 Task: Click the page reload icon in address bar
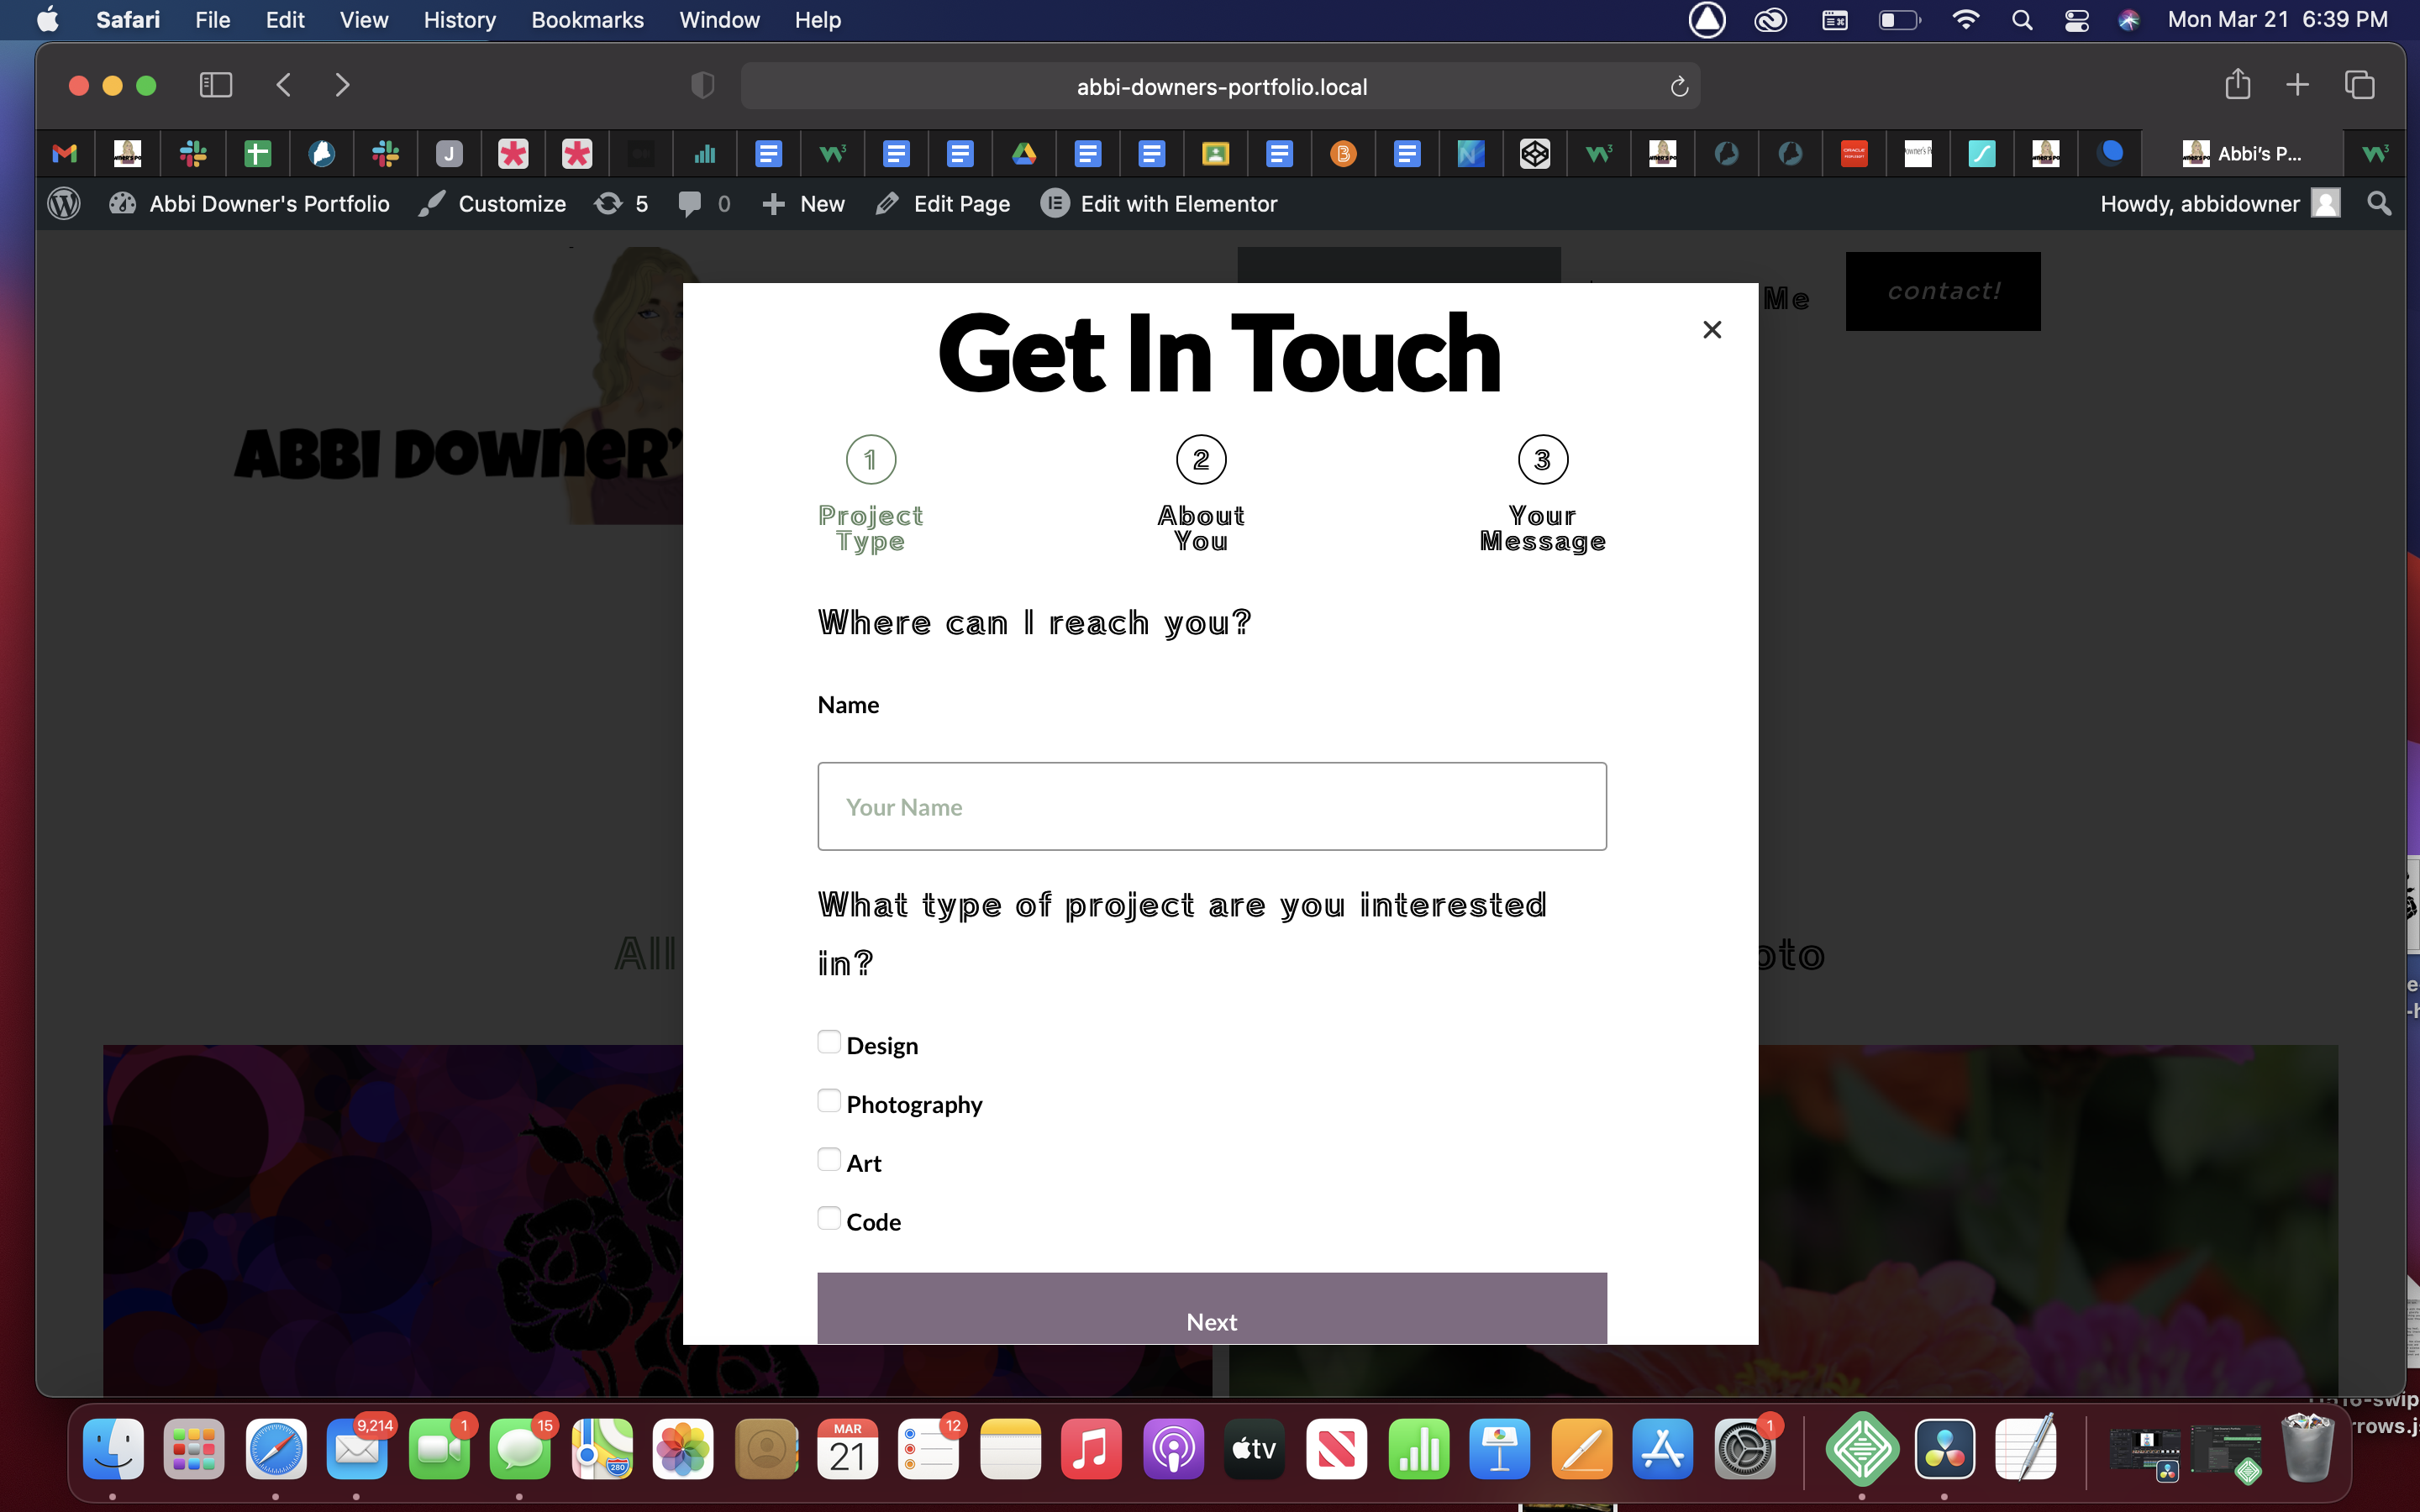1679,87
